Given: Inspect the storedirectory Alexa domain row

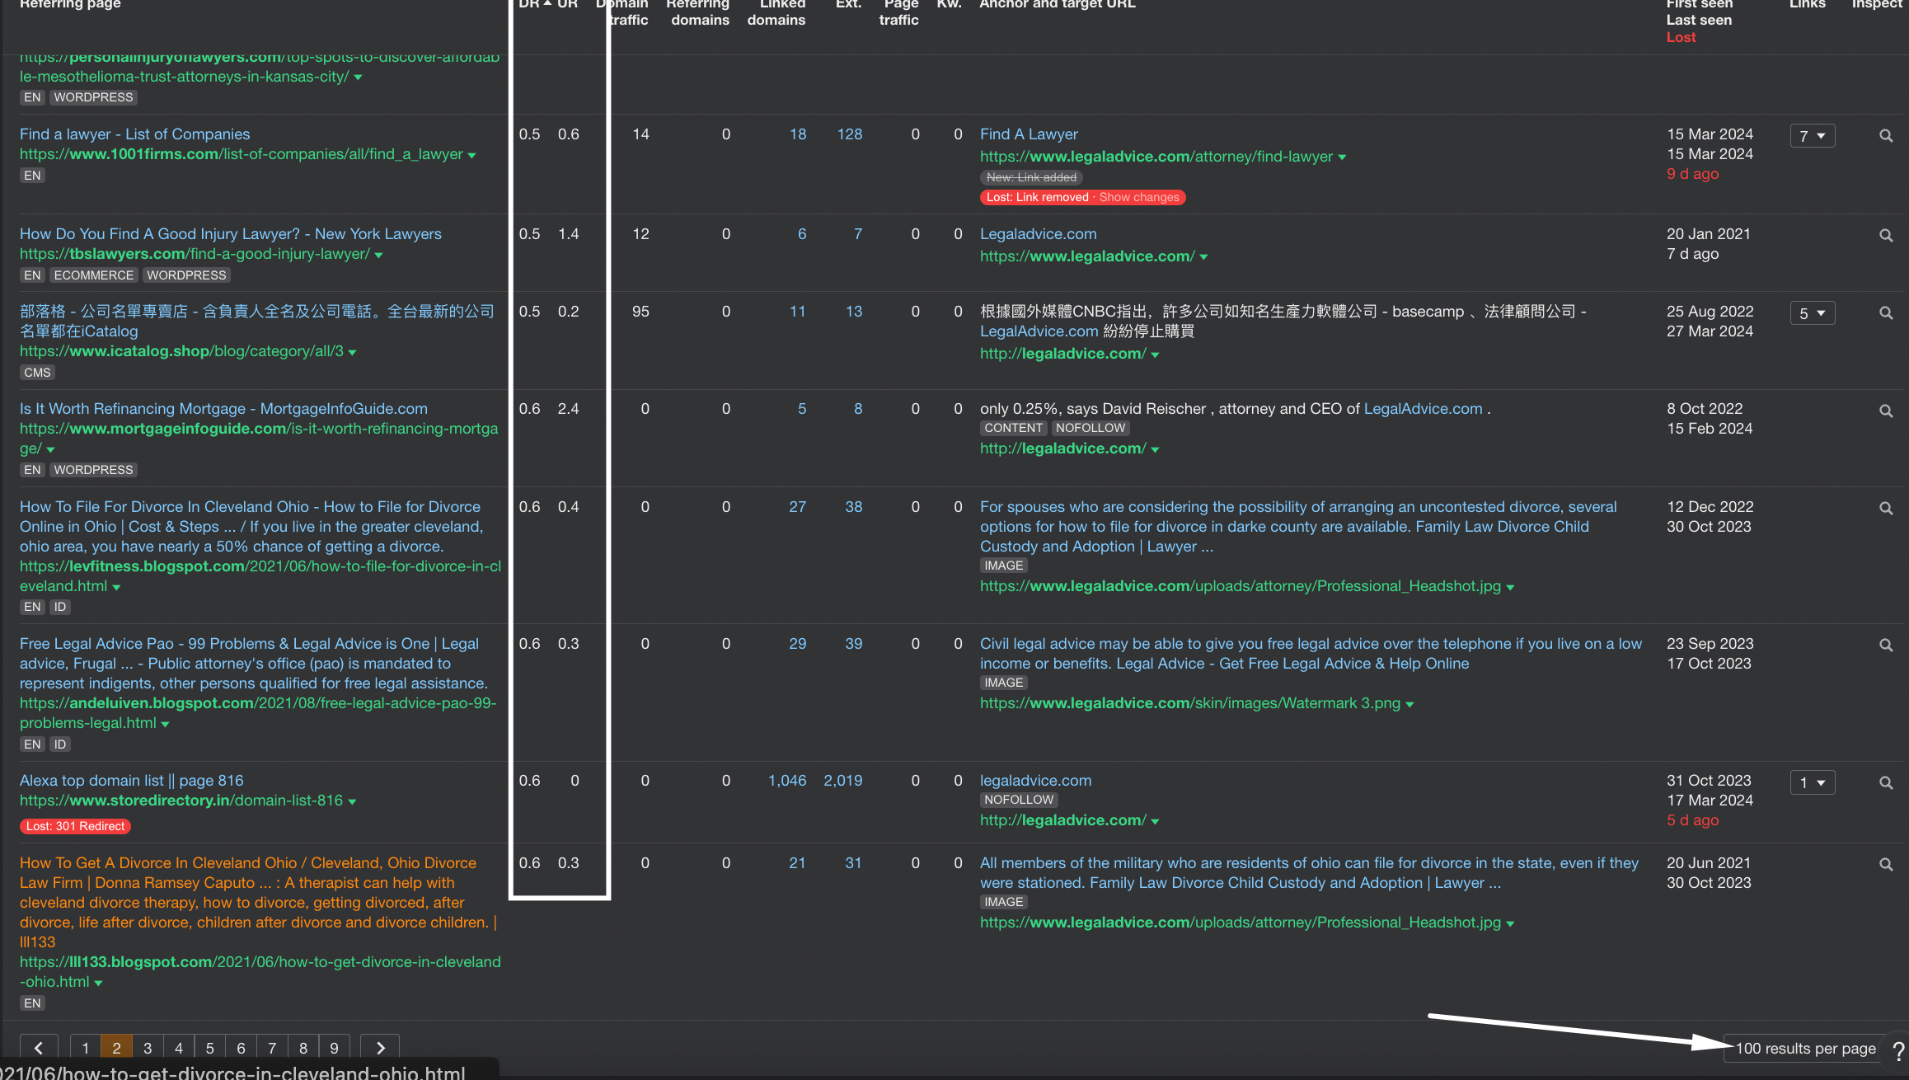Looking at the screenshot, I should point(1885,783).
